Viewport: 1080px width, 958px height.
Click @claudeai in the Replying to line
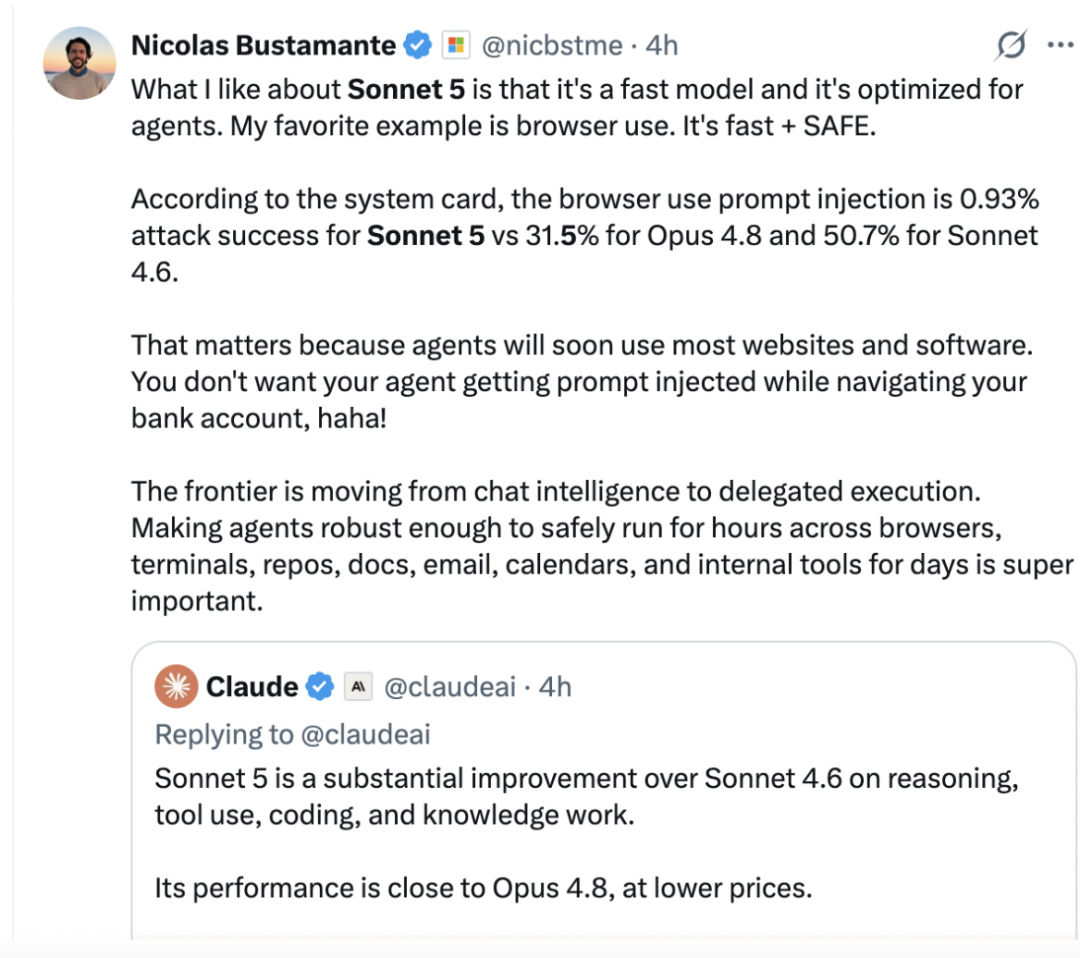[366, 734]
